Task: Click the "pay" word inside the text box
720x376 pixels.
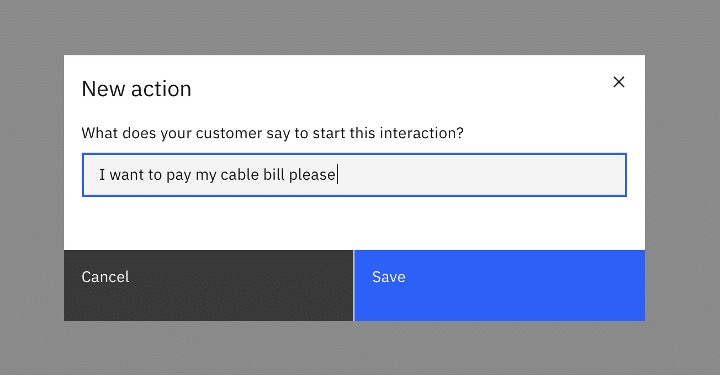Action: pyautogui.click(x=178, y=176)
